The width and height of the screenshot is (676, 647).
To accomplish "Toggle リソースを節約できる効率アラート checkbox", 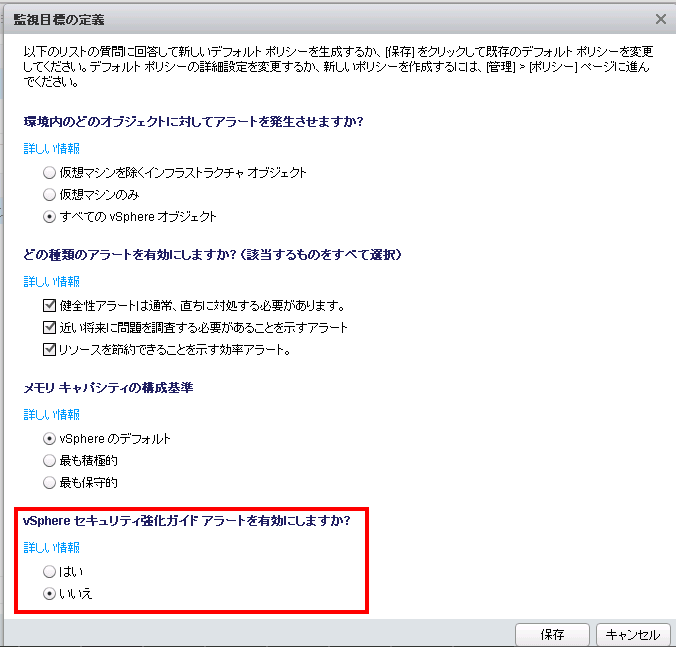I will coord(50,350).
